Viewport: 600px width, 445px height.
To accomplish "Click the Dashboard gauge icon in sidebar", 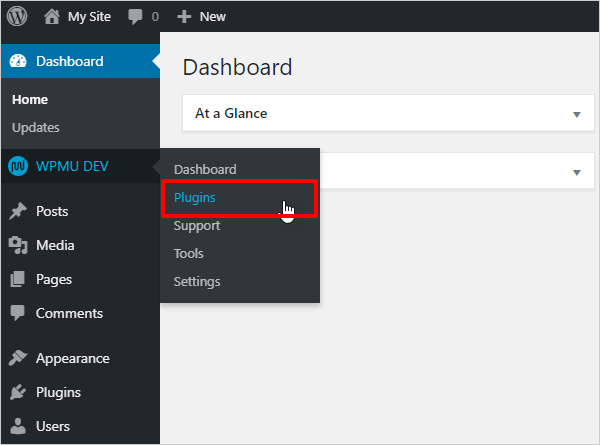I will click(18, 61).
